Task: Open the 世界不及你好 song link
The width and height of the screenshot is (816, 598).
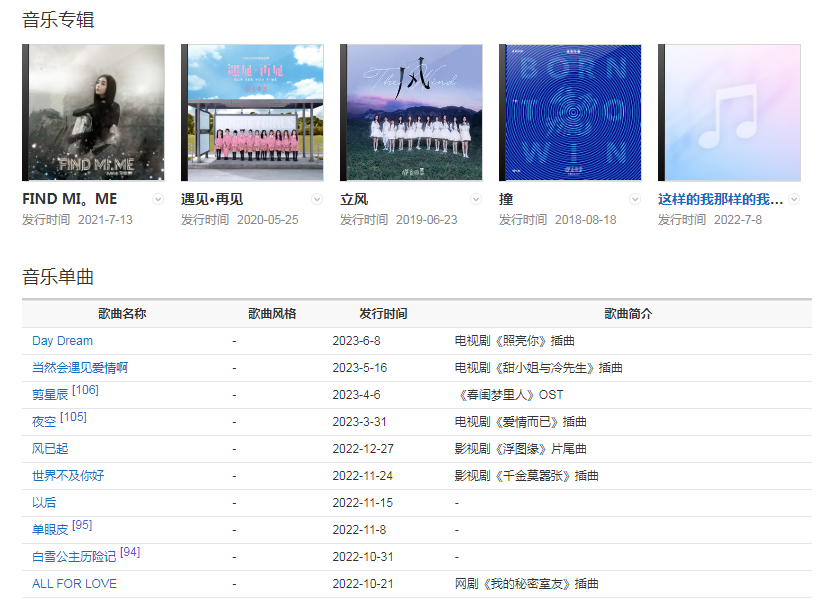Action: coord(68,476)
